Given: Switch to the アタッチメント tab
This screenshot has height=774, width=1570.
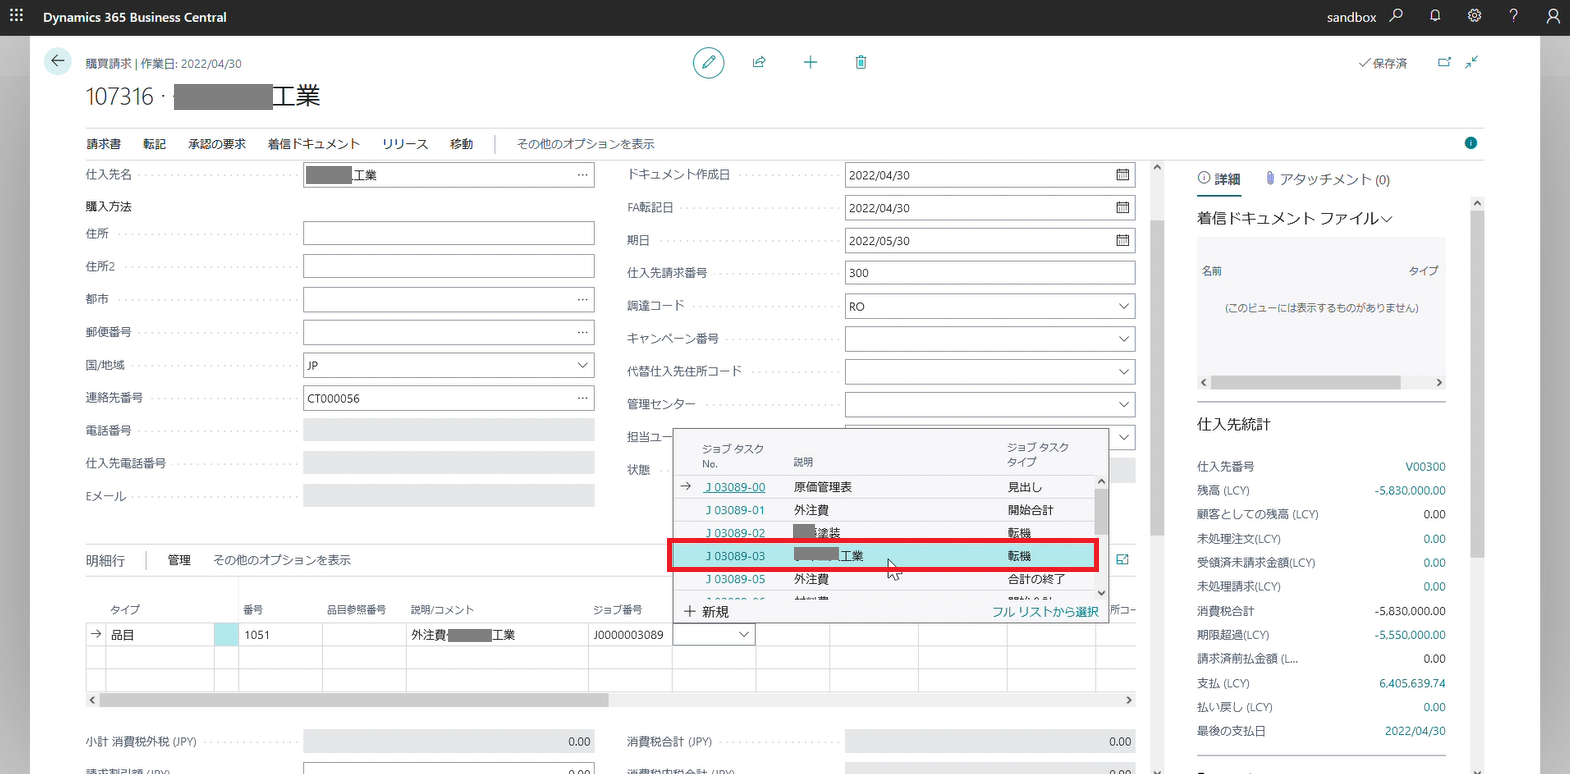Looking at the screenshot, I should tap(1327, 179).
